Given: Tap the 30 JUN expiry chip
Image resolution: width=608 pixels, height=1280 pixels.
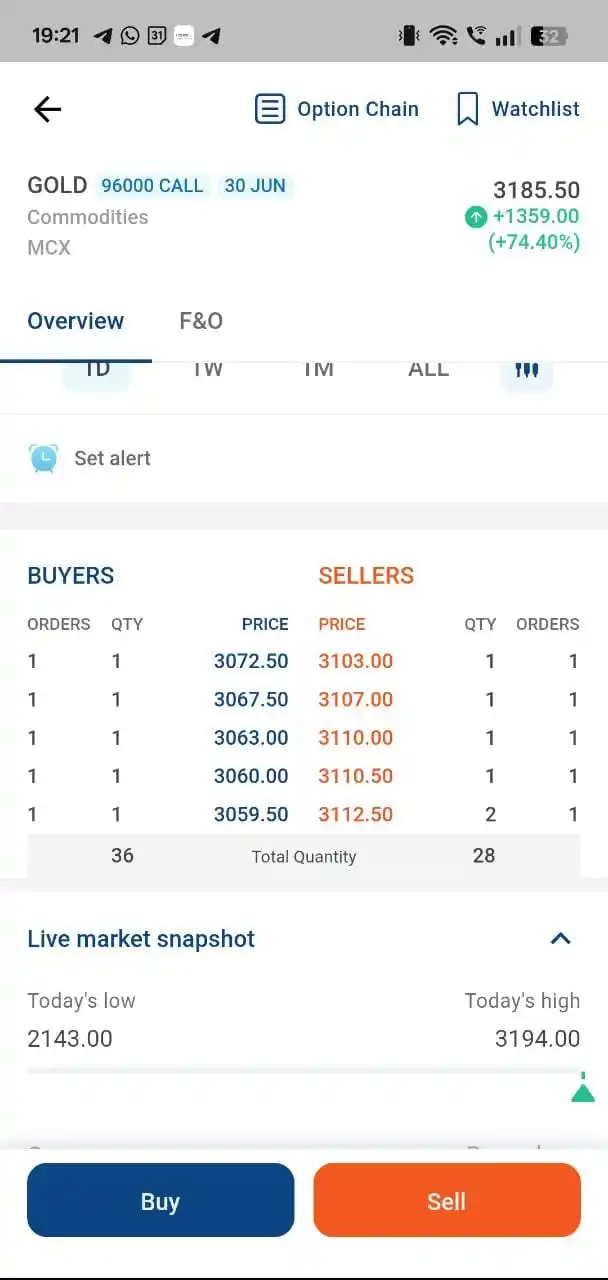Looking at the screenshot, I should pos(255,186).
